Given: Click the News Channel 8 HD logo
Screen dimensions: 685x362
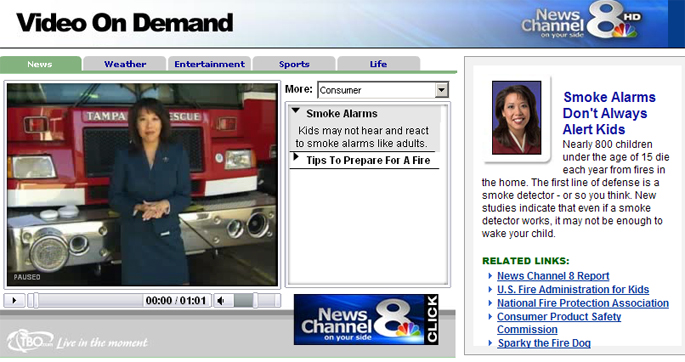Looking at the screenshot, I should (x=581, y=21).
